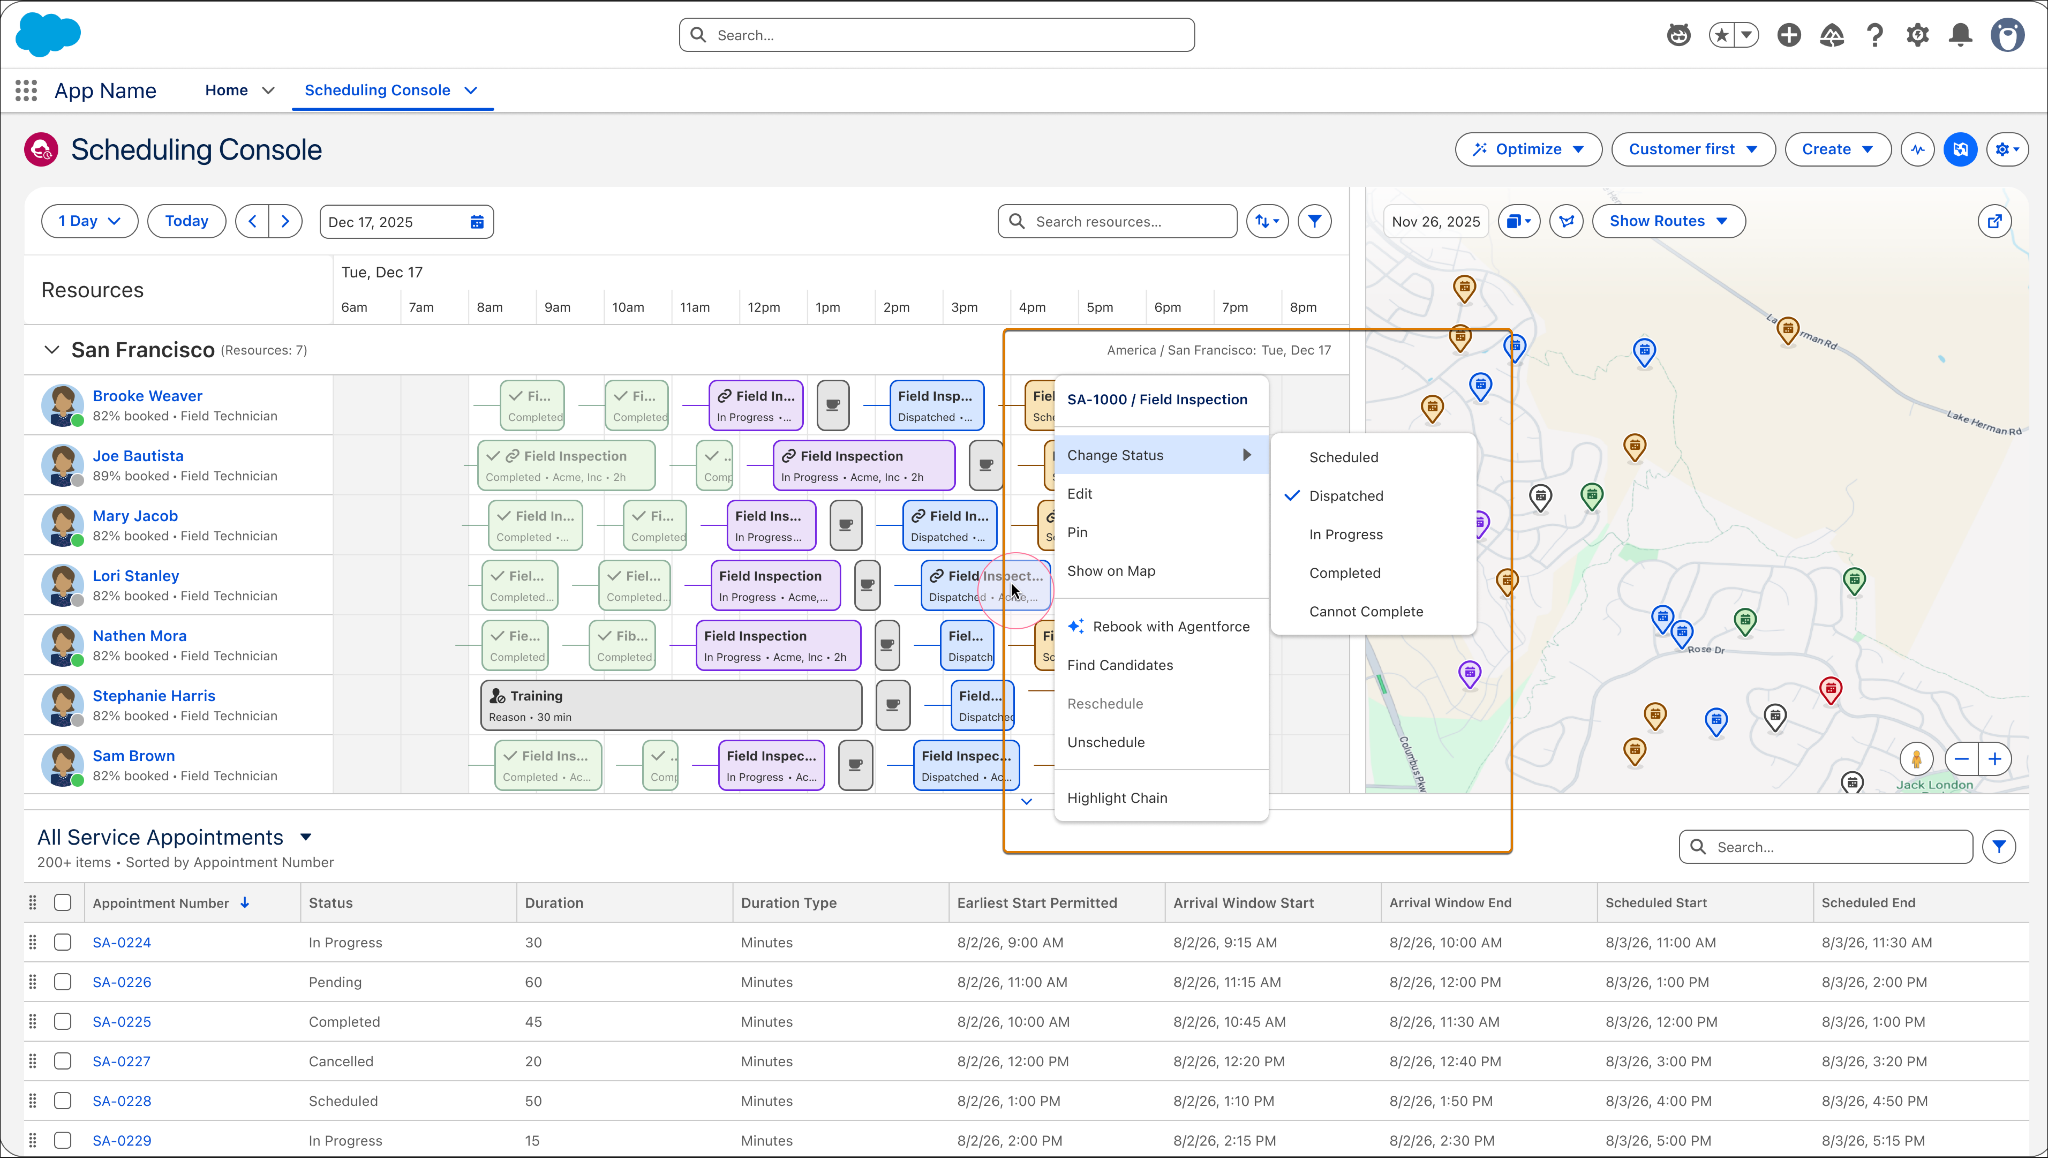Check the SA-0227 row checkbox

(x=63, y=1061)
